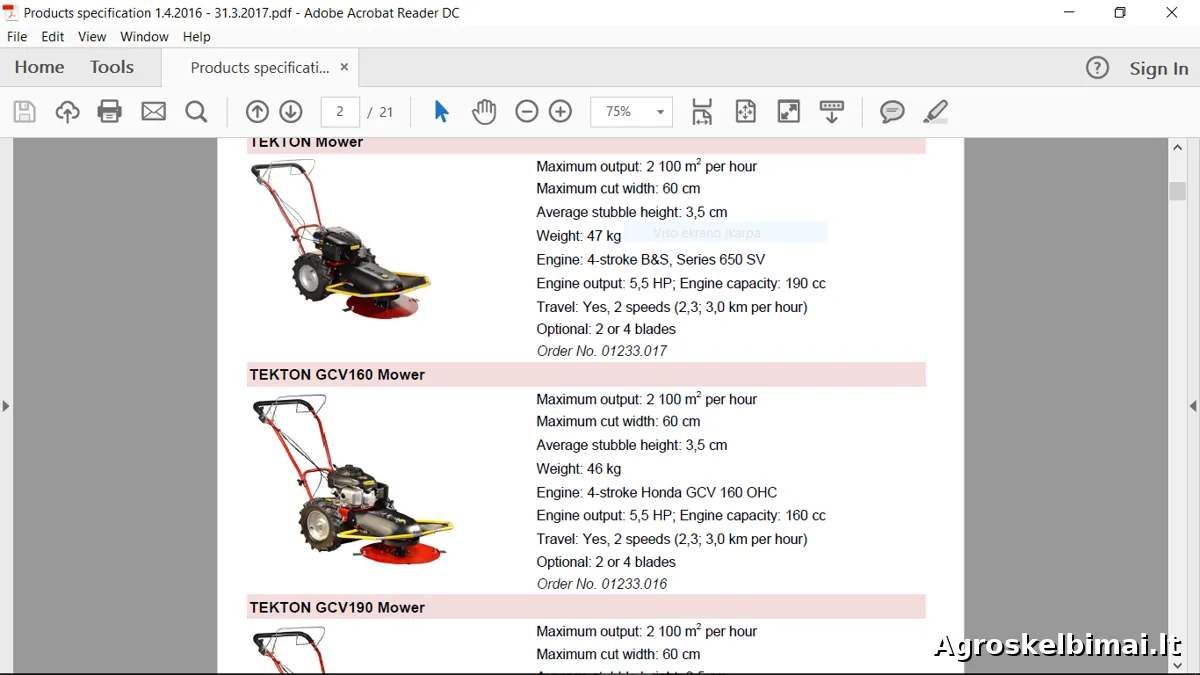
Task: Select the Products specification document tab
Action: pos(260,67)
